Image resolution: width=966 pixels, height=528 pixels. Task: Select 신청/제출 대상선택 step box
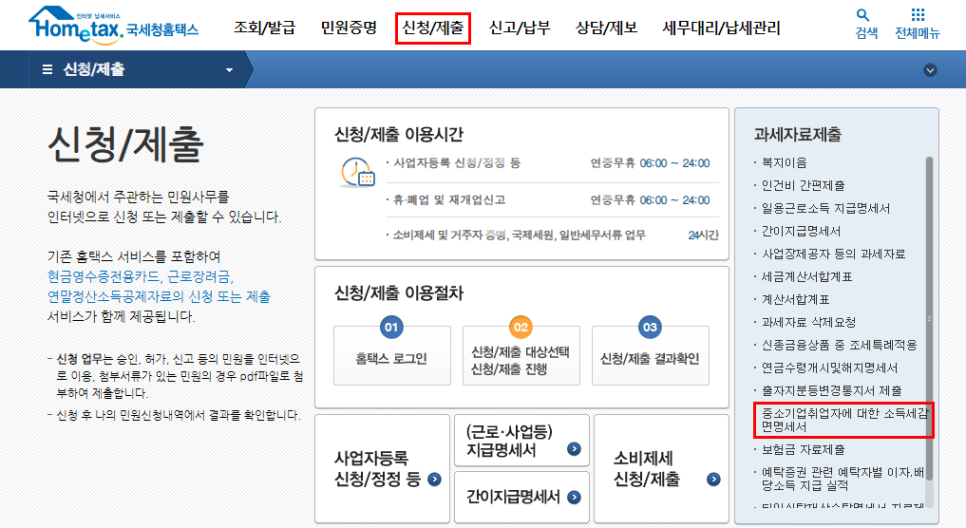pos(521,356)
